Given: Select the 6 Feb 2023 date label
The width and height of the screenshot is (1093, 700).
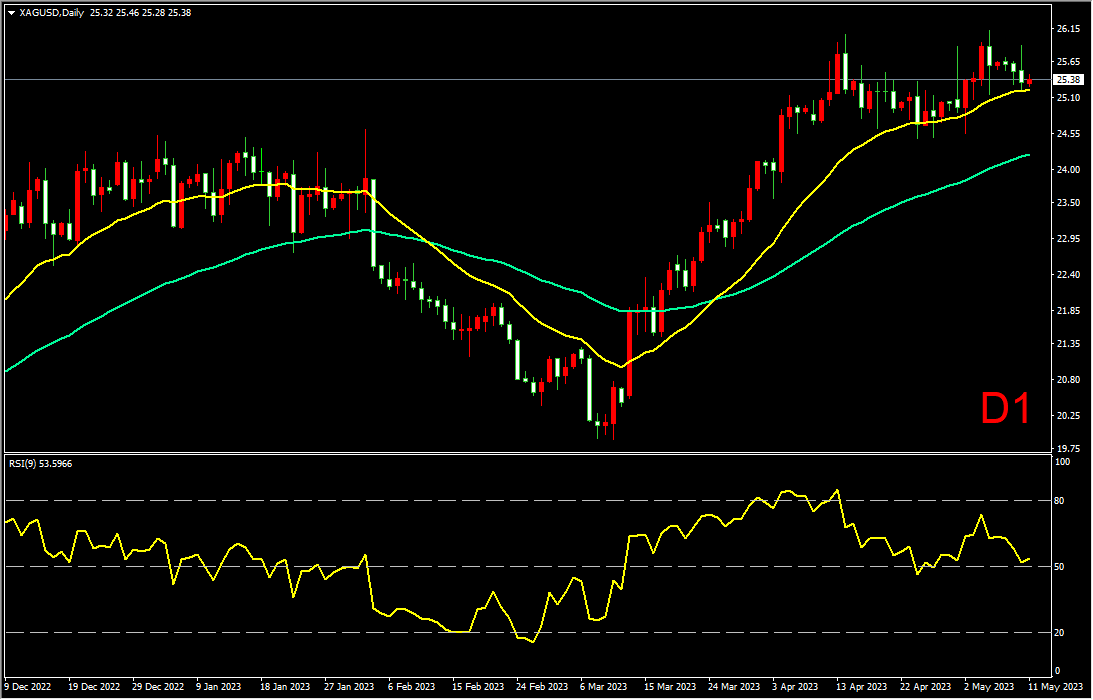Looking at the screenshot, I should point(411,687).
